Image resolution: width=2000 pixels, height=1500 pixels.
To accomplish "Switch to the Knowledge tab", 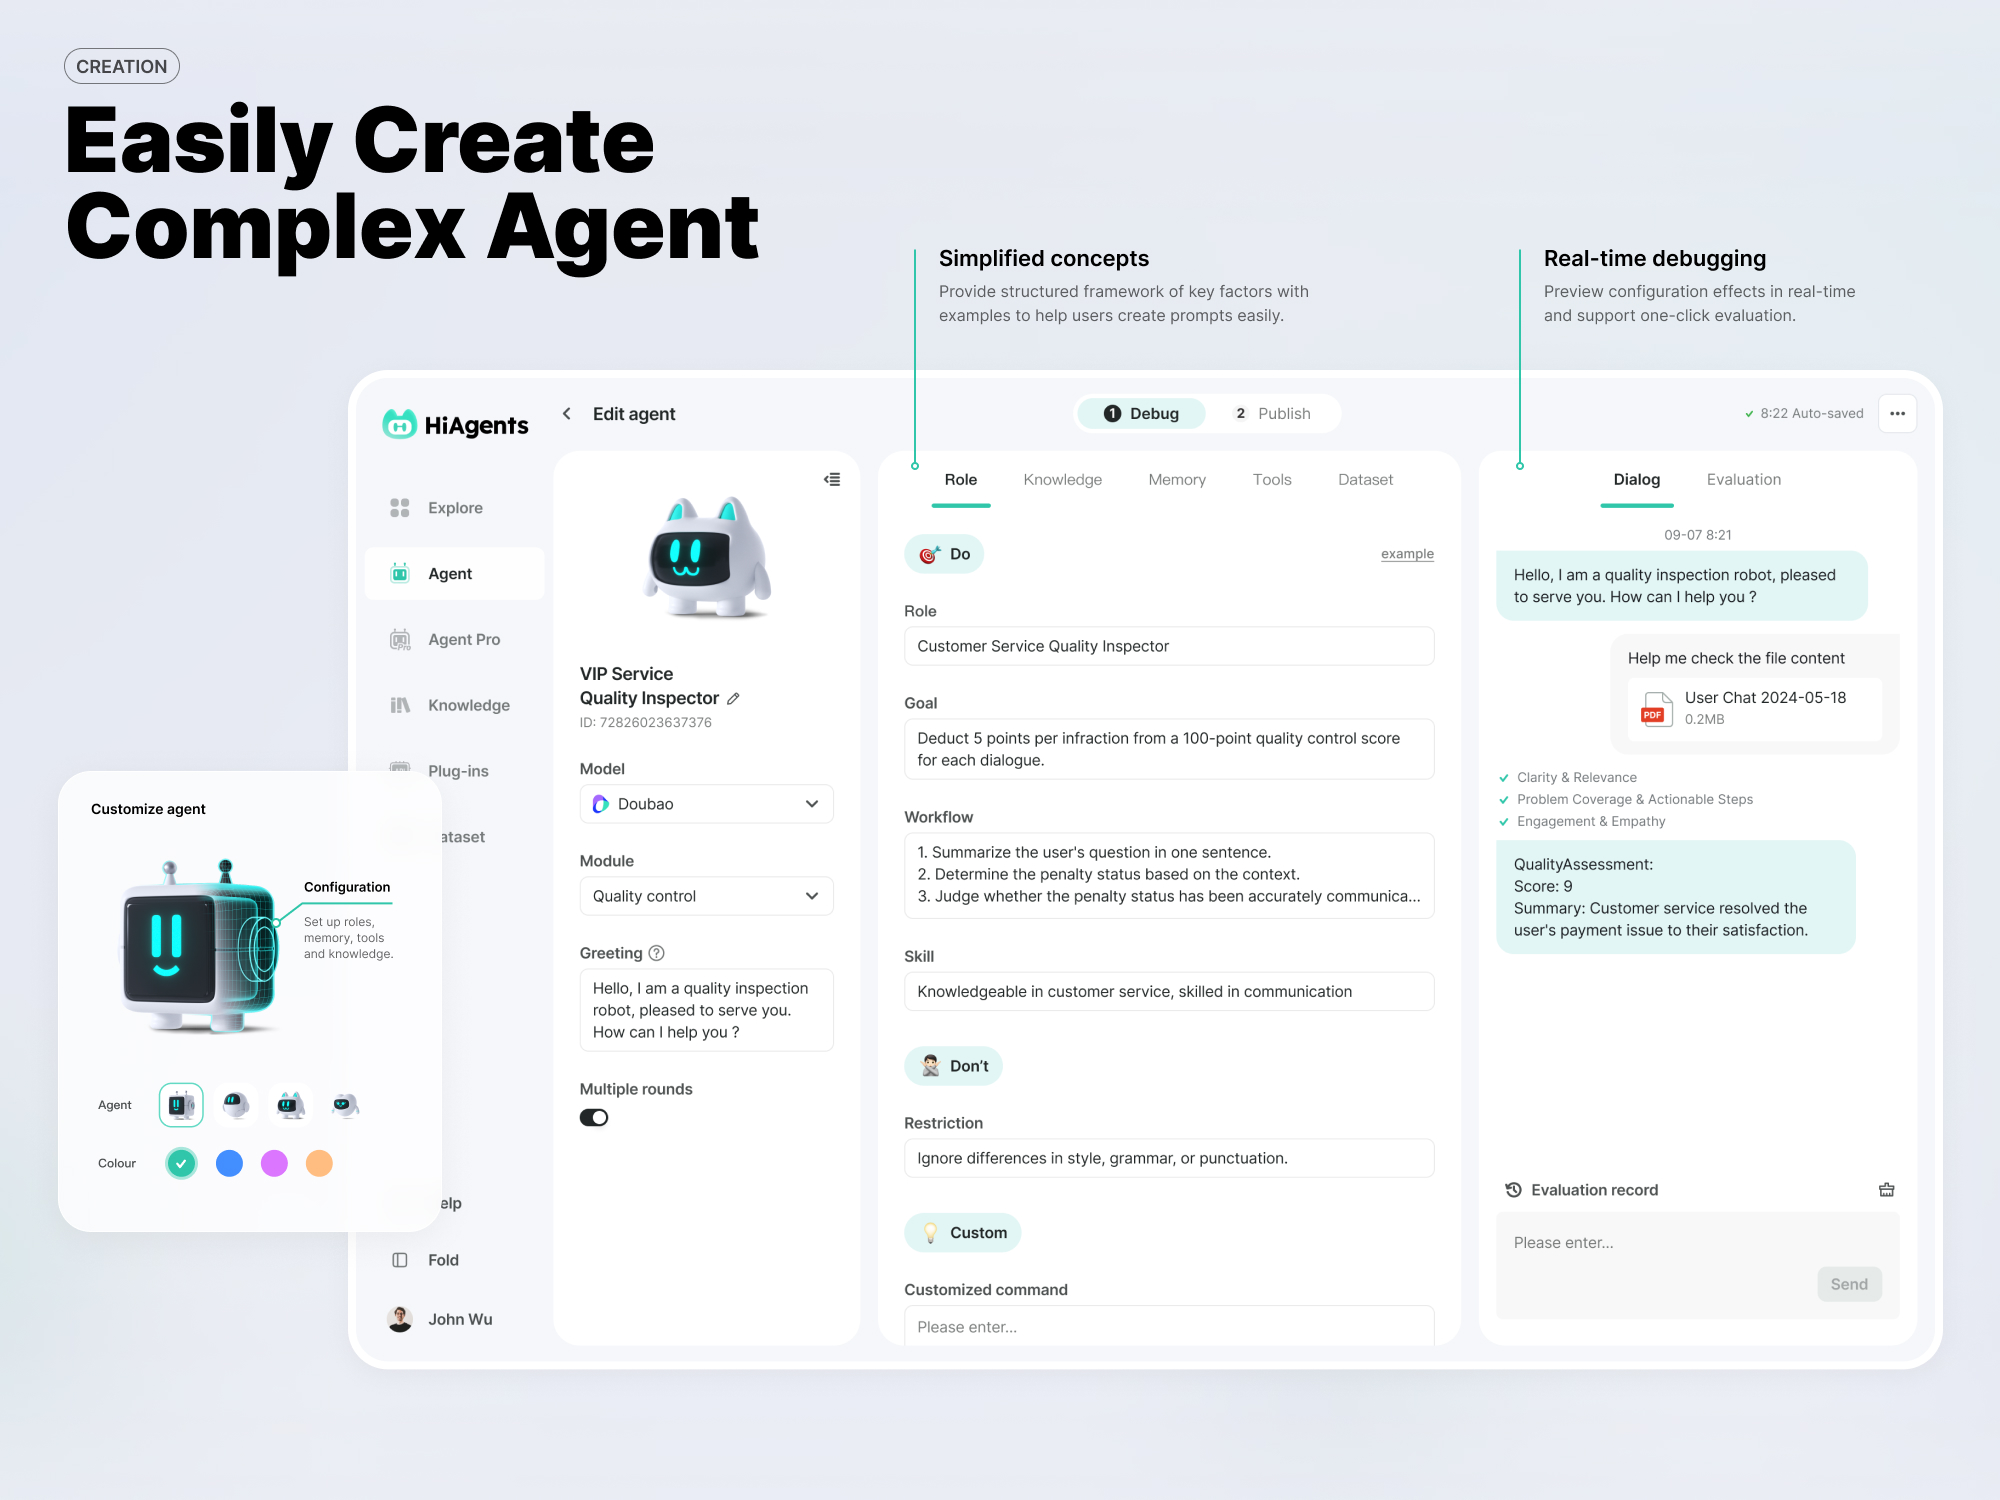I will [x=1061, y=477].
